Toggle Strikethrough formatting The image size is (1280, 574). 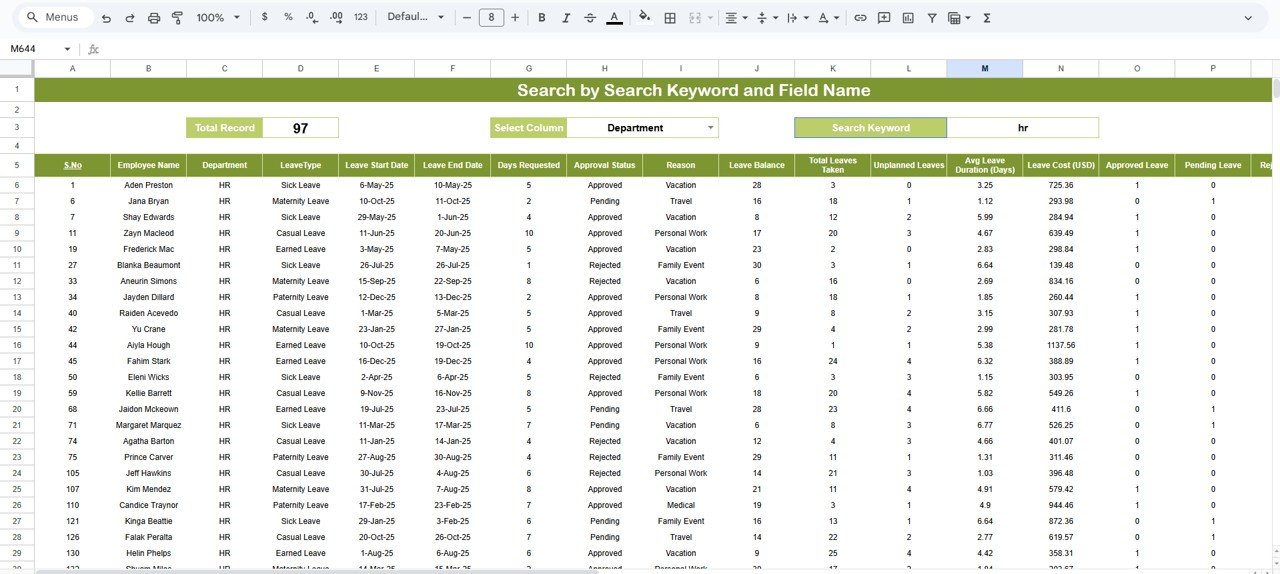[590, 18]
